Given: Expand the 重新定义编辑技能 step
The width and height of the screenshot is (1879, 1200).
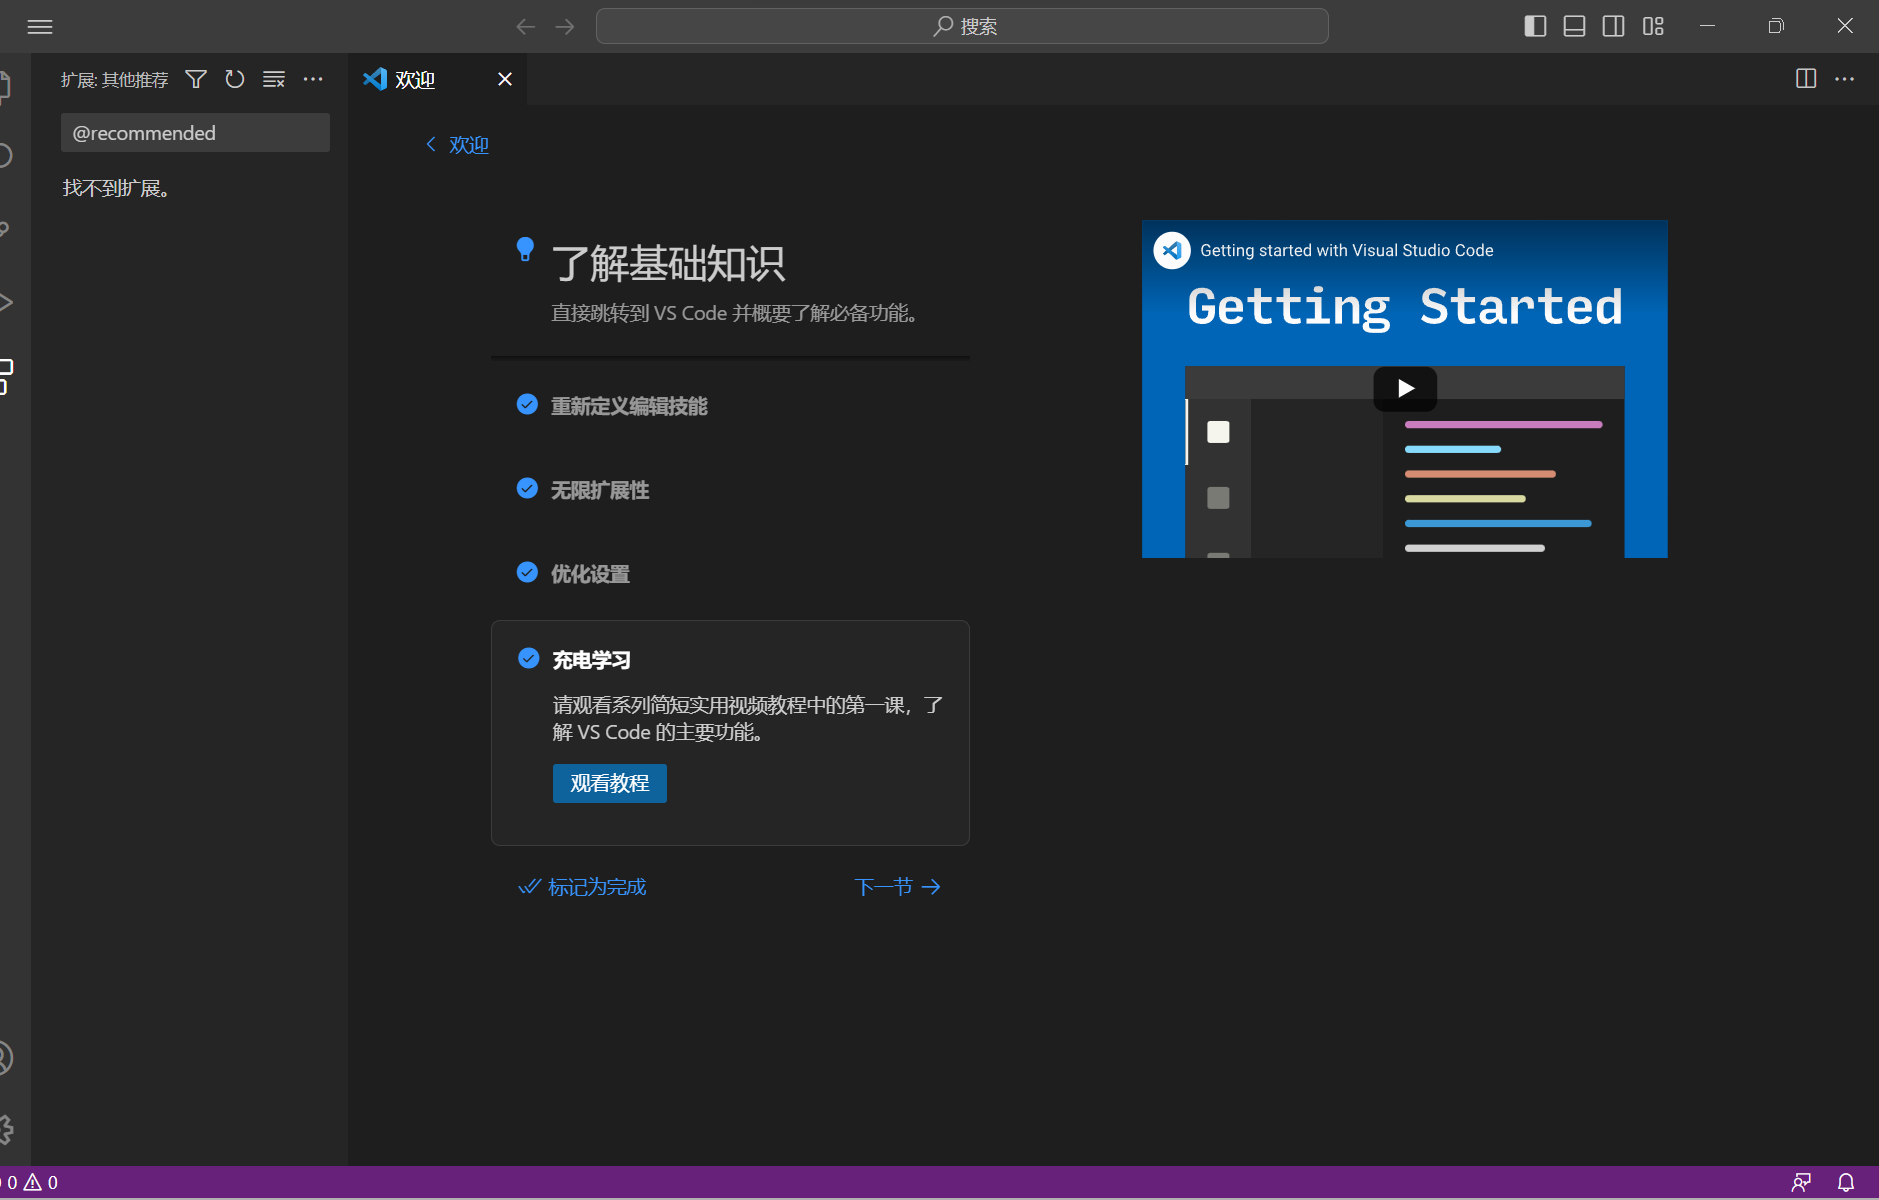Looking at the screenshot, I should [x=629, y=406].
